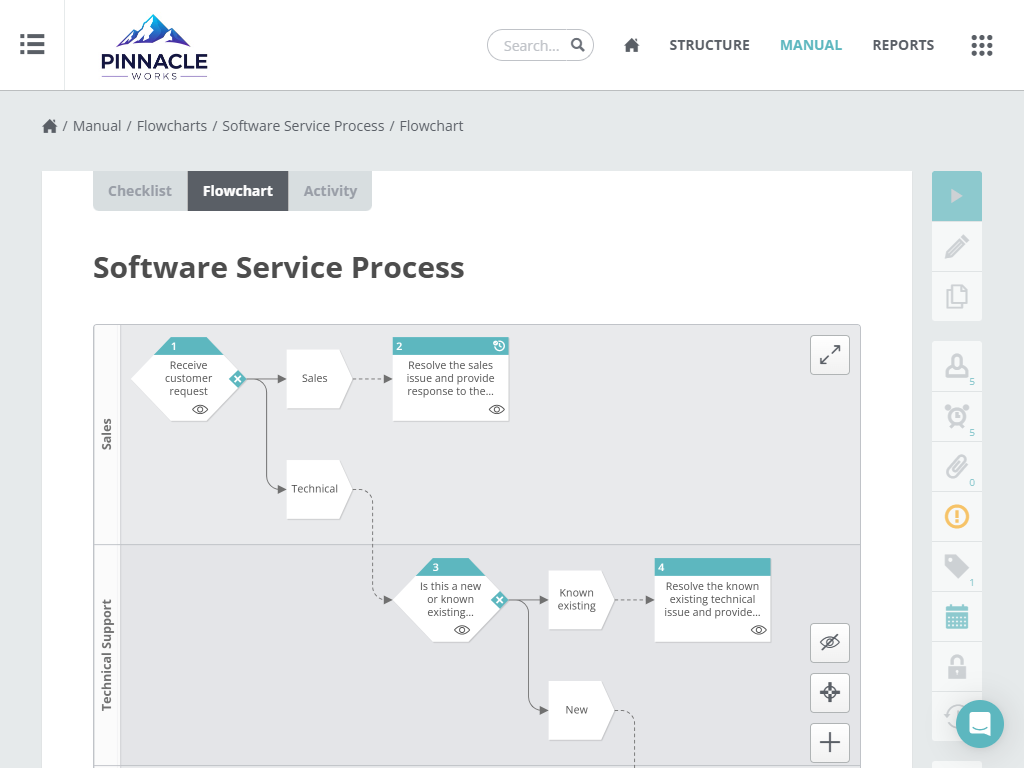Click the Flowchart breadcrumb item
The image size is (1024, 768).
[431, 126]
